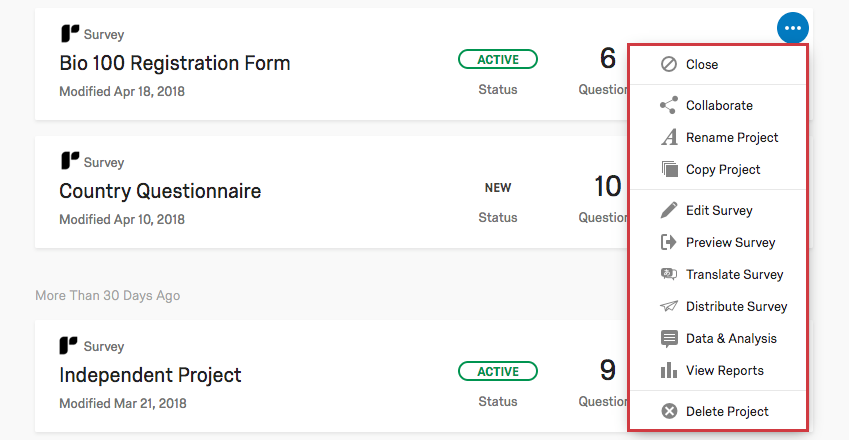Click the Rename Project letter icon
This screenshot has height=440, width=849.
pos(669,137)
